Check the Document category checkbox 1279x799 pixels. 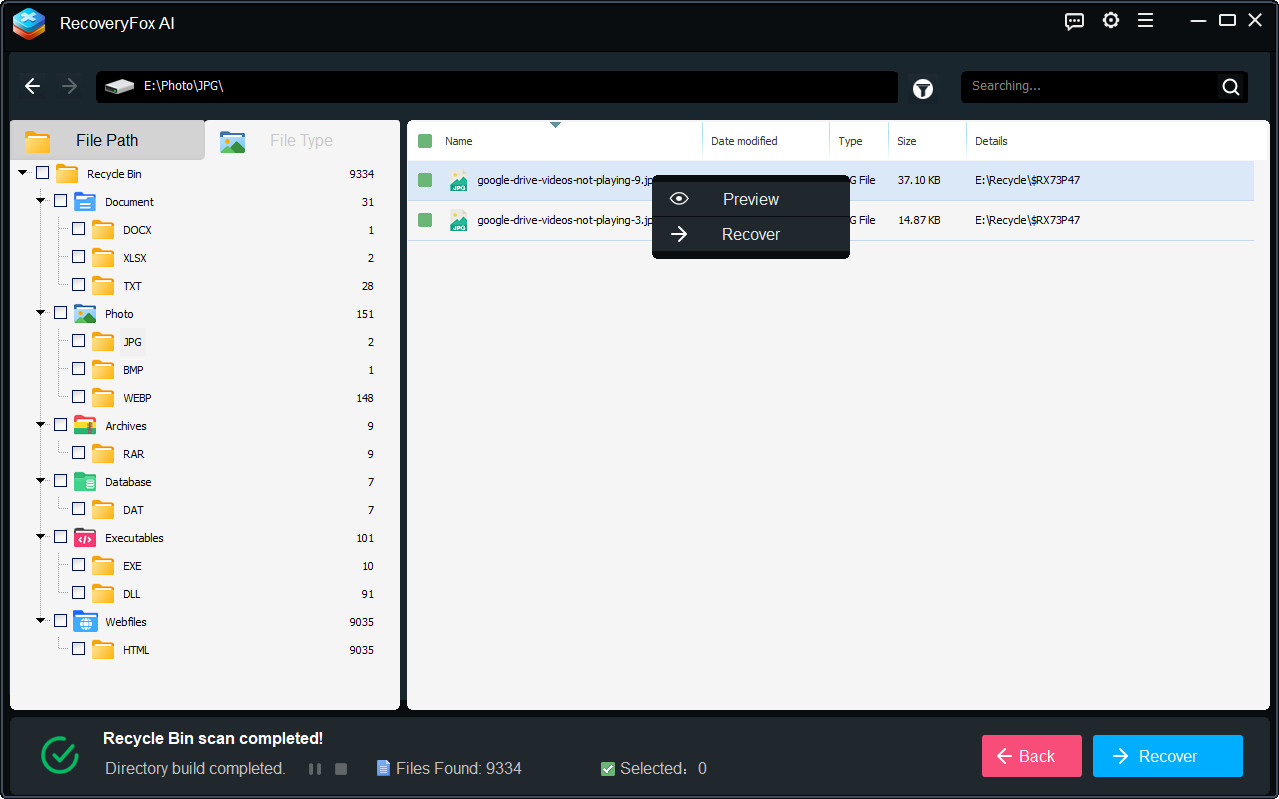point(60,201)
